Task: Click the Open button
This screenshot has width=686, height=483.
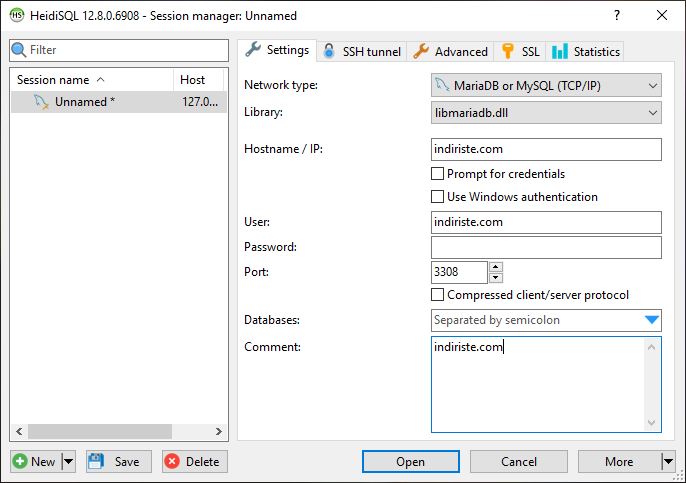Action: 410,462
